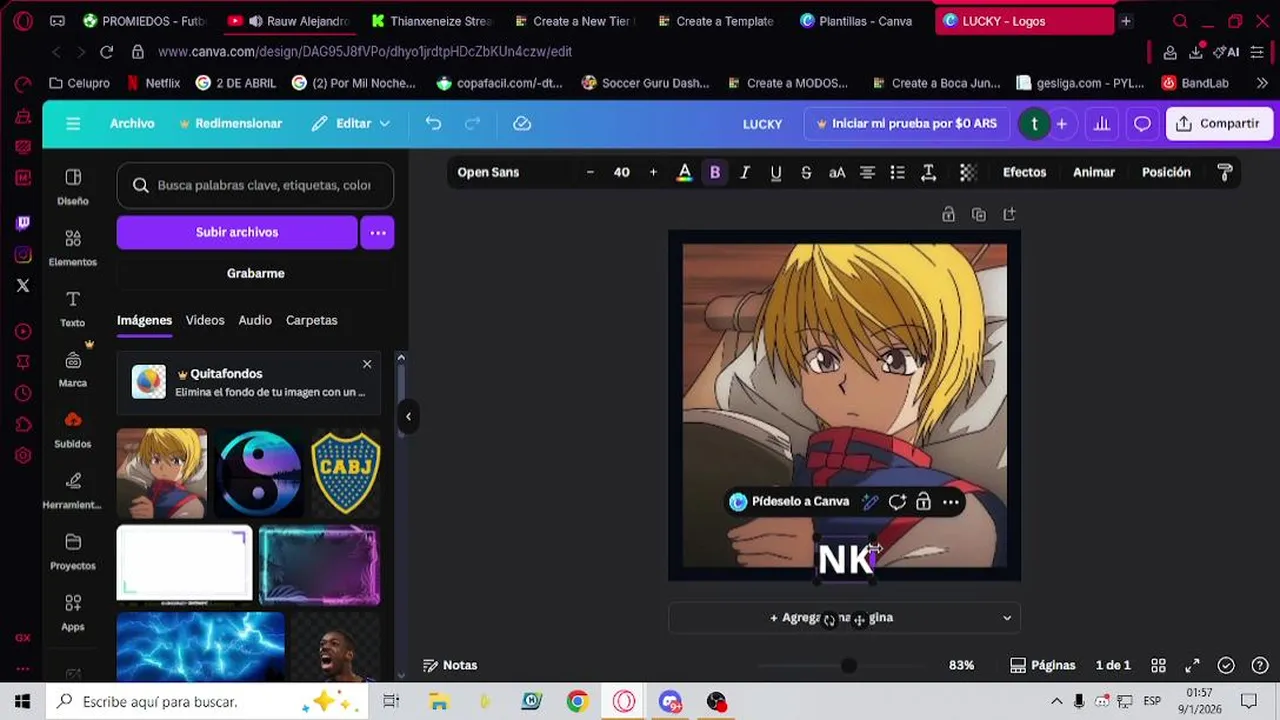Screen dimensions: 1280x720
Task: Open the Archivo menu
Action: point(132,124)
